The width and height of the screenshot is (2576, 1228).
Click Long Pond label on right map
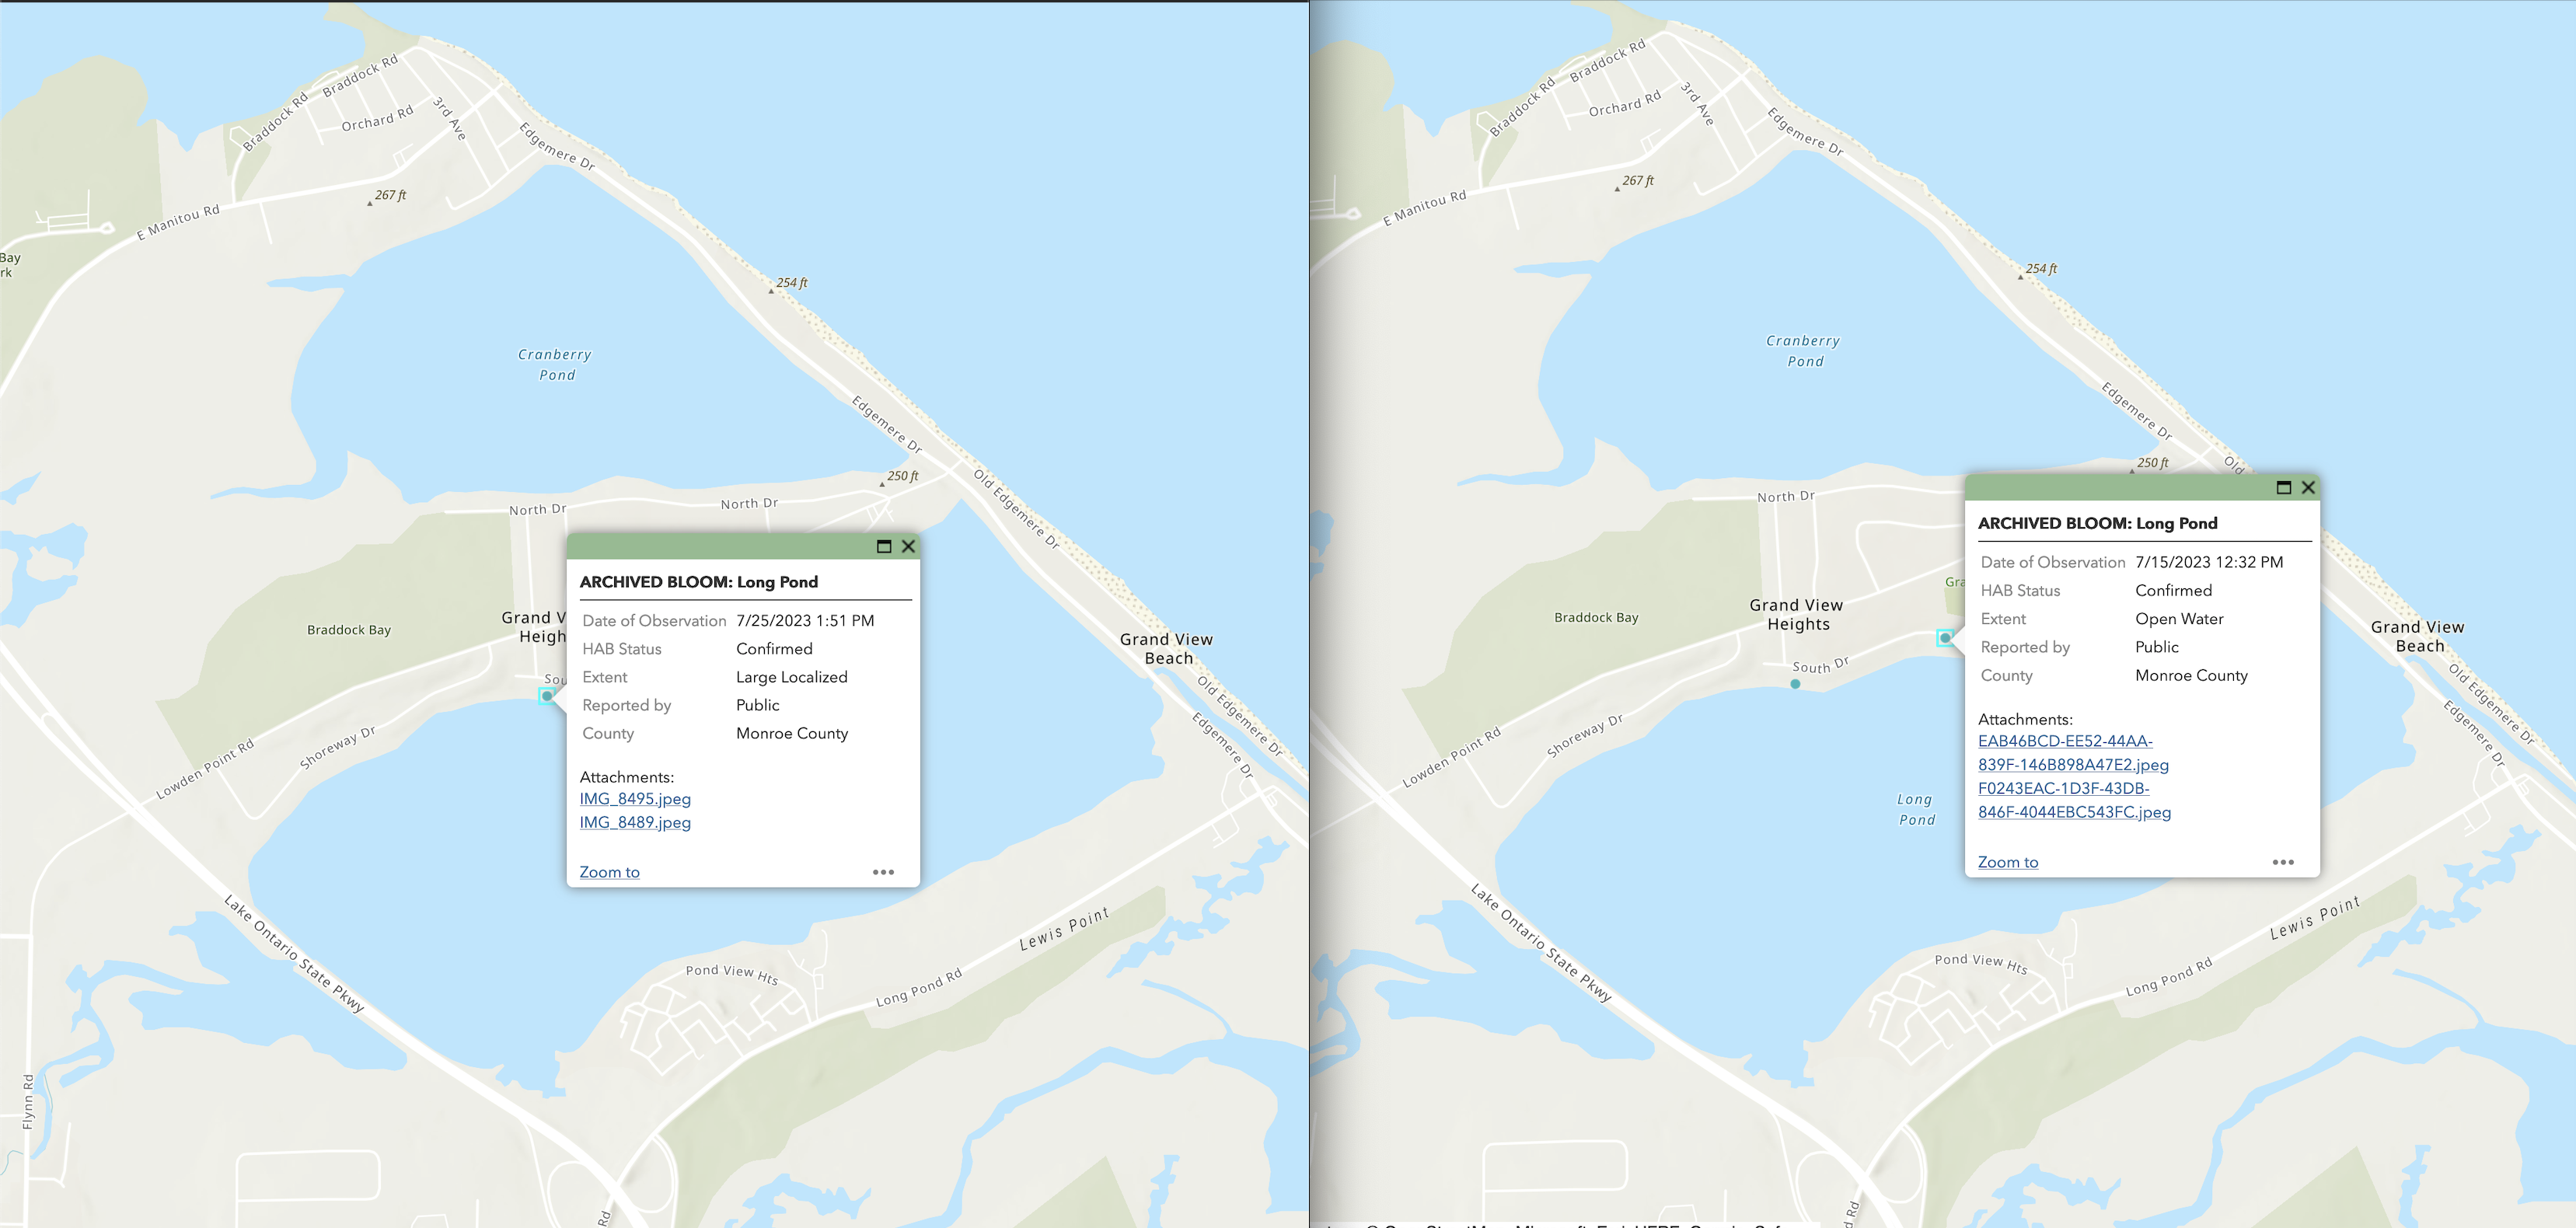(x=1916, y=809)
